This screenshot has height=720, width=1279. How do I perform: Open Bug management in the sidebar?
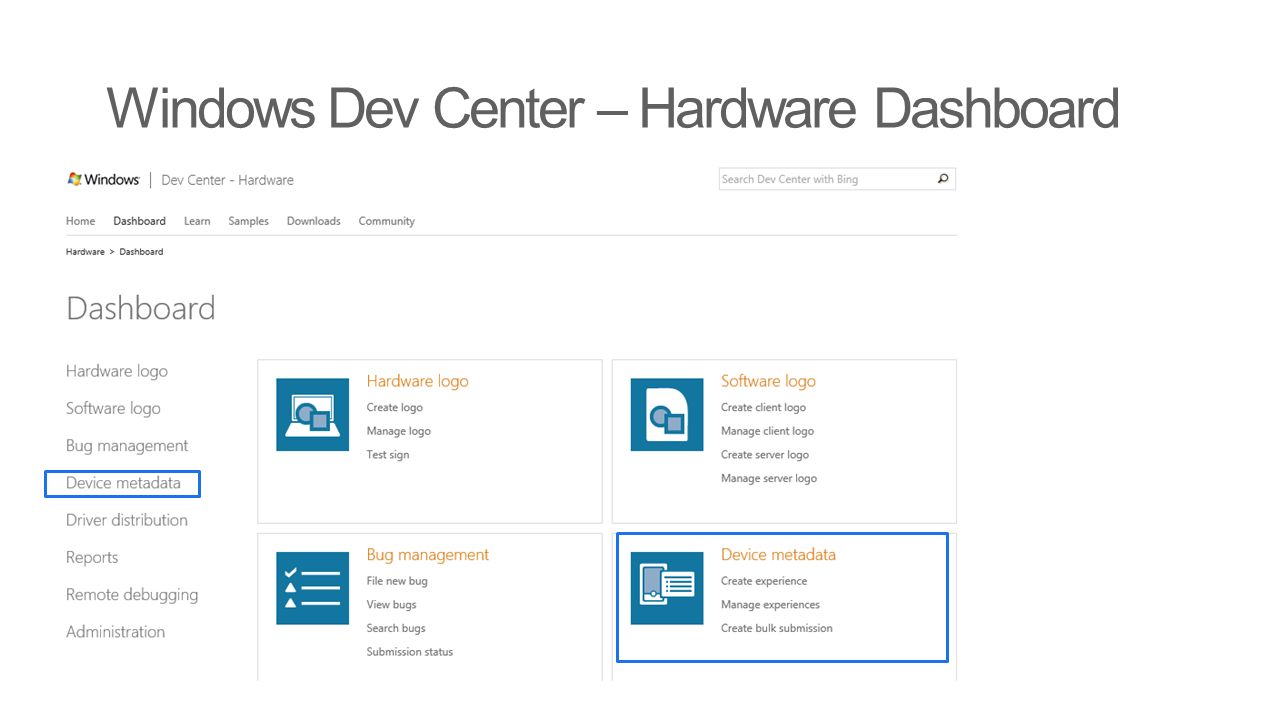127,446
